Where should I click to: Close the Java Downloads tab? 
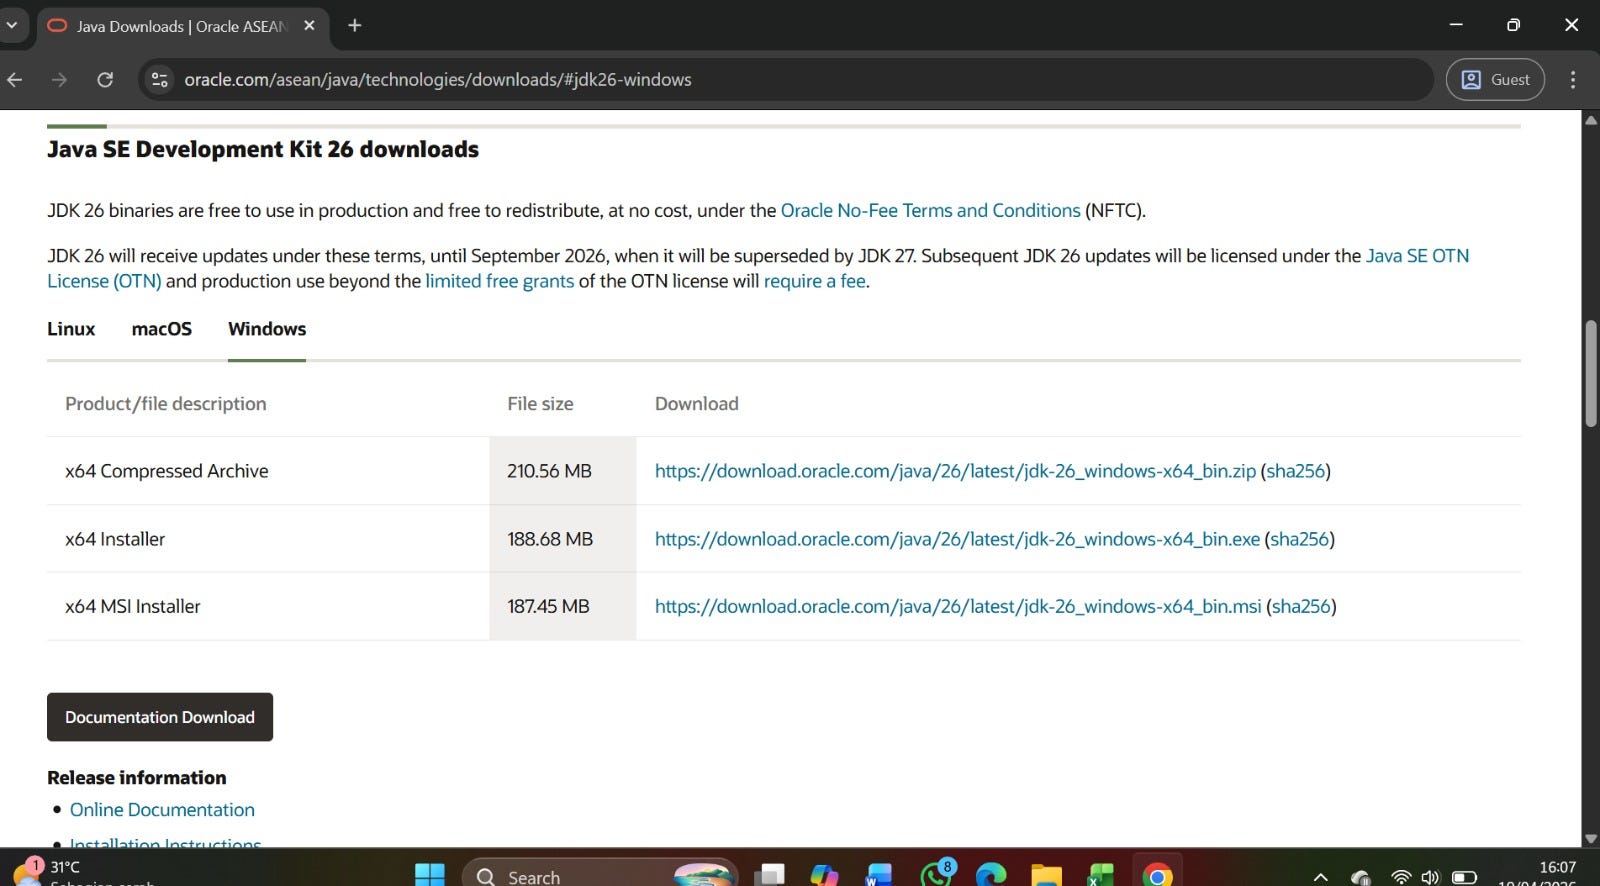pyautogui.click(x=309, y=26)
